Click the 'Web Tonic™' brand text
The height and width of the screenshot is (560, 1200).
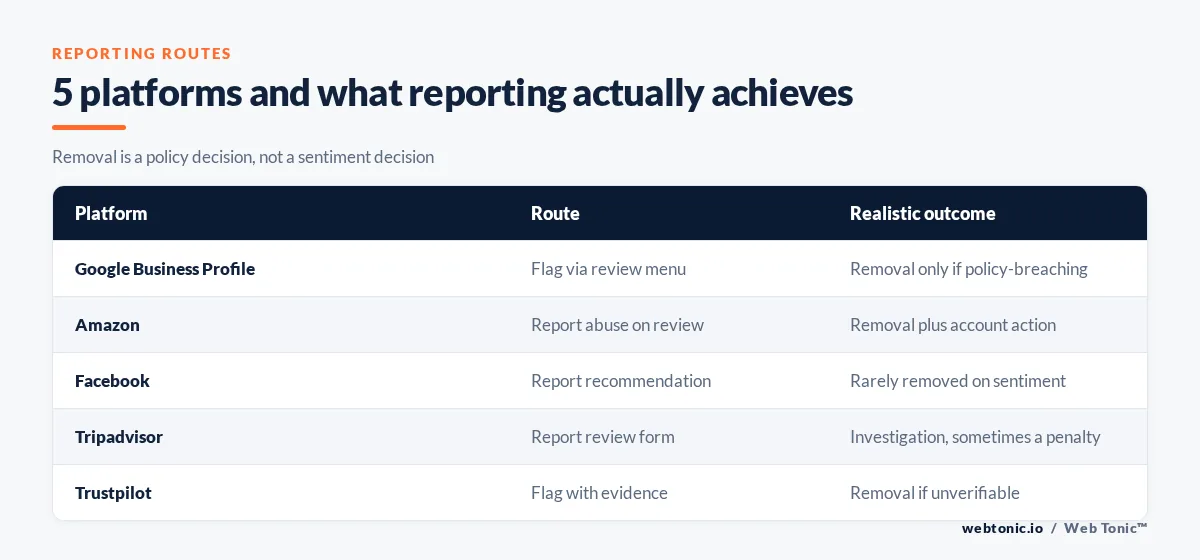(1105, 528)
